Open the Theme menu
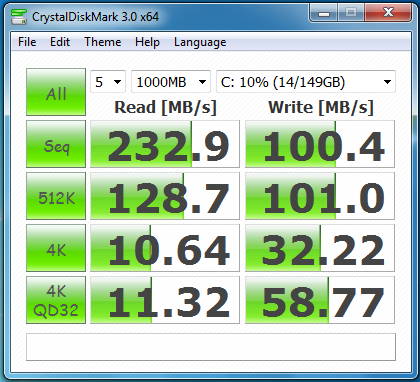 point(103,42)
